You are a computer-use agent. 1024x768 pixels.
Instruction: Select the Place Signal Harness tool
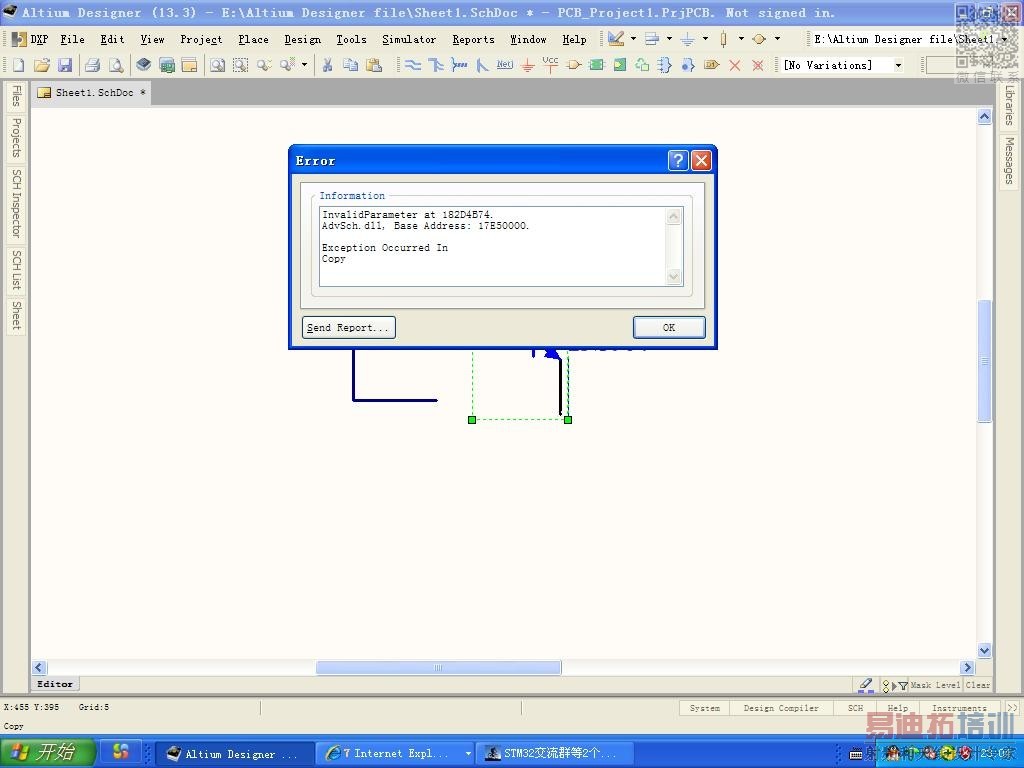[x=459, y=65]
